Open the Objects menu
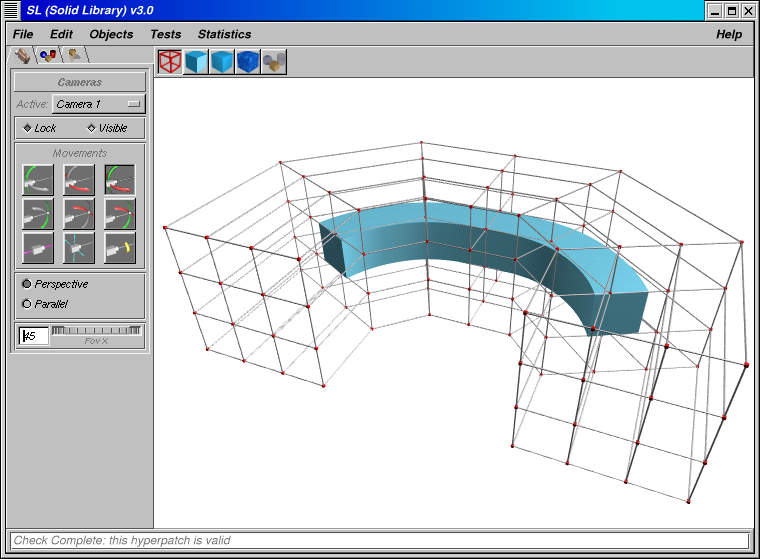 [x=111, y=34]
